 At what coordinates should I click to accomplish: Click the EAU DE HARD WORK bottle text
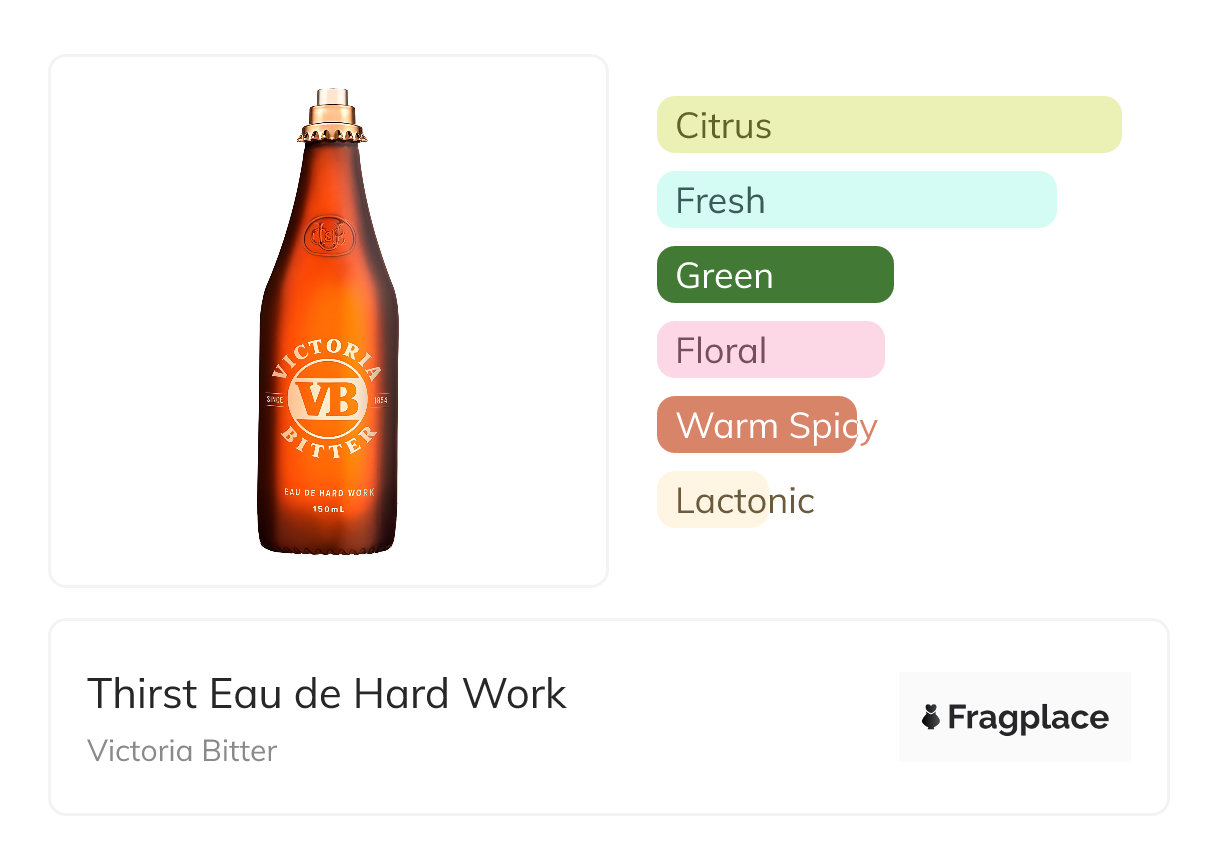pos(328,492)
